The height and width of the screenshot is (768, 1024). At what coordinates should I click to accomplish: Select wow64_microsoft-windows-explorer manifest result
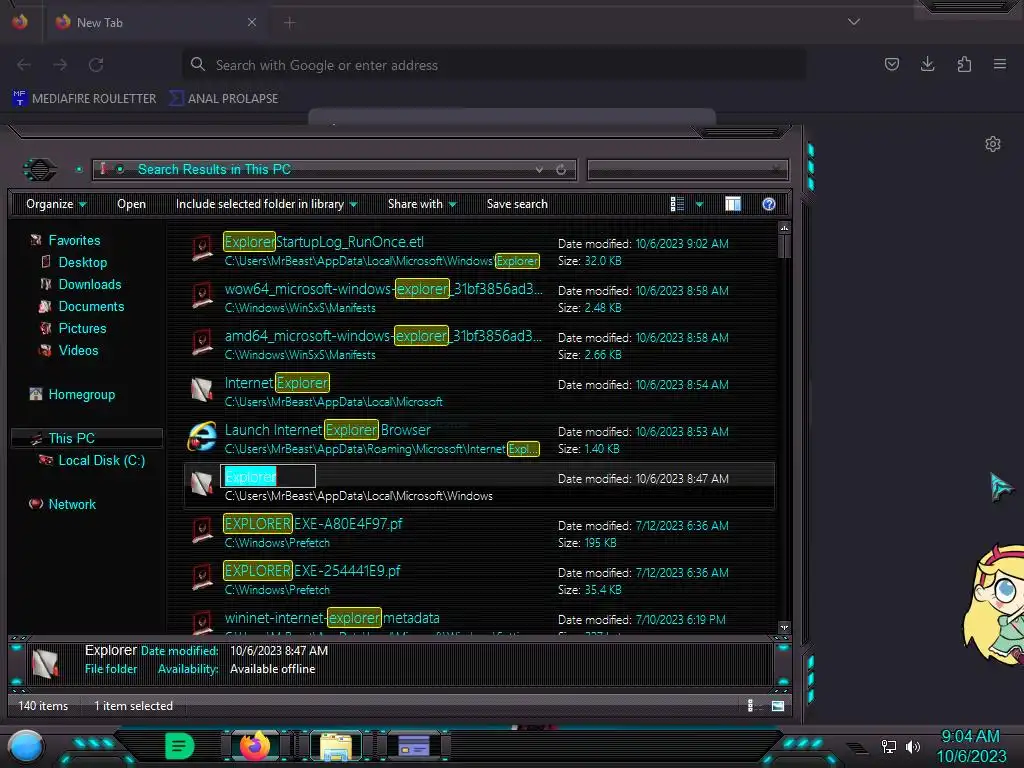480,298
